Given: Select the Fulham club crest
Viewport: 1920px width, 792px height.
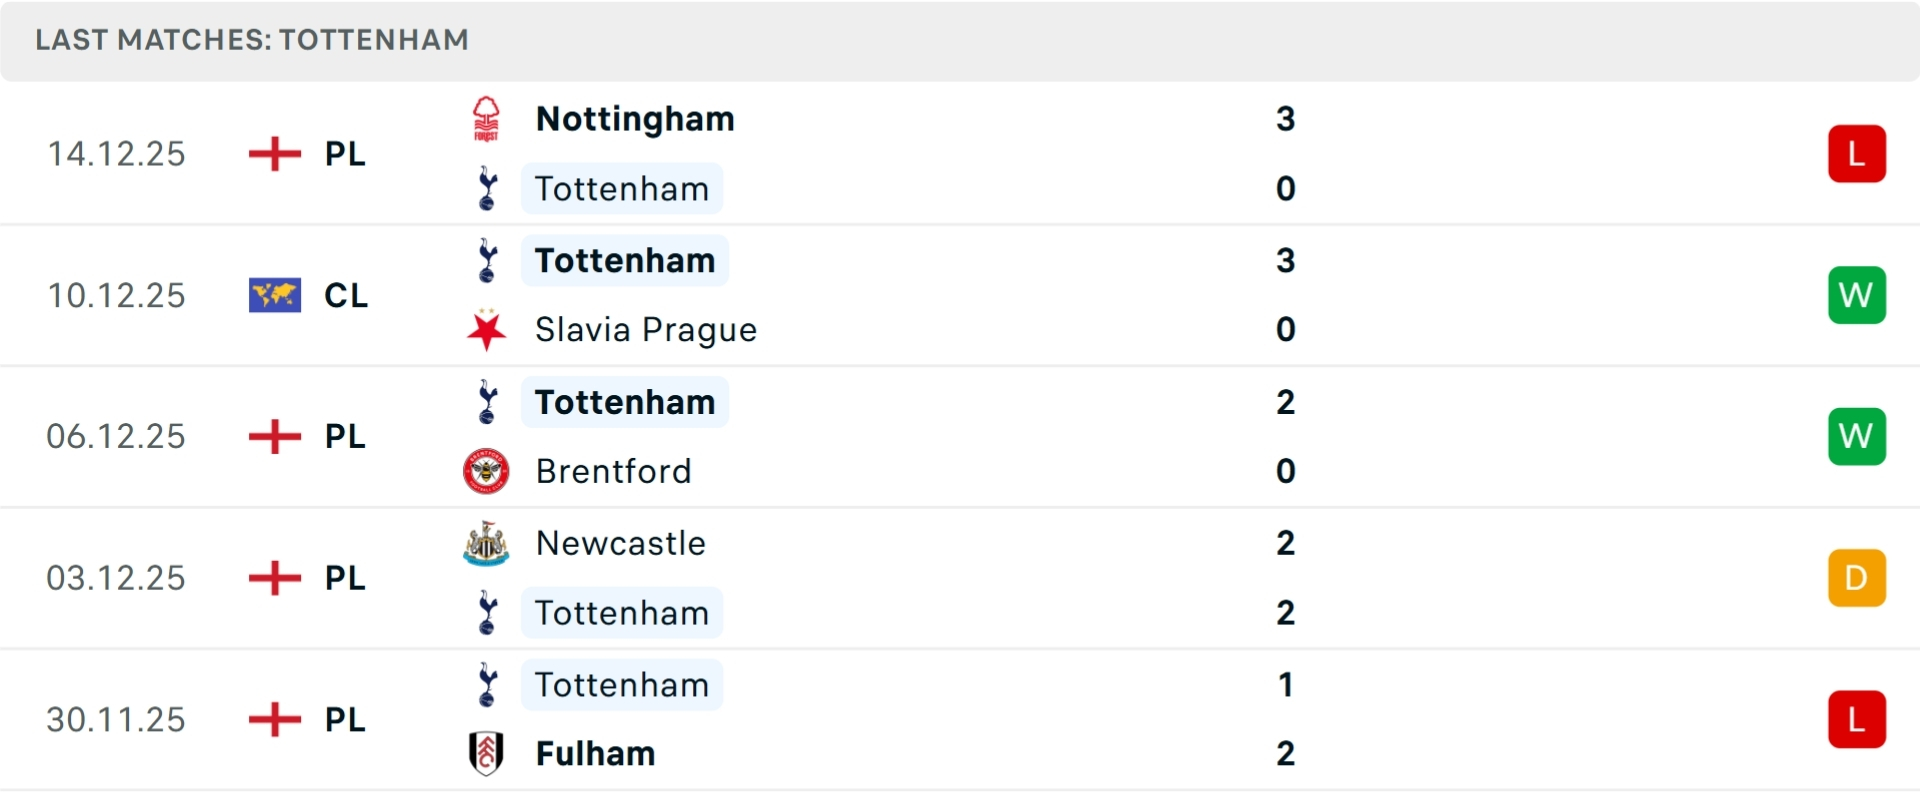Looking at the screenshot, I should click(487, 753).
